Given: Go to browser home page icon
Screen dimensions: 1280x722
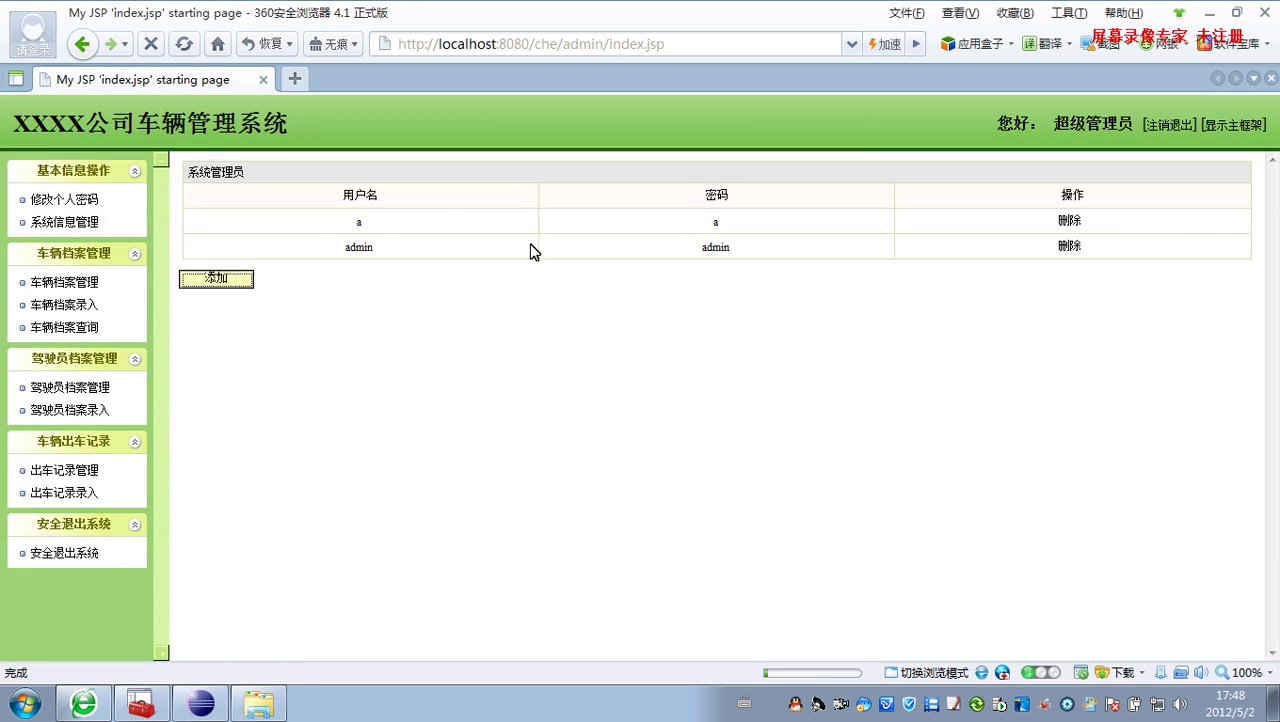Looking at the screenshot, I should [218, 44].
